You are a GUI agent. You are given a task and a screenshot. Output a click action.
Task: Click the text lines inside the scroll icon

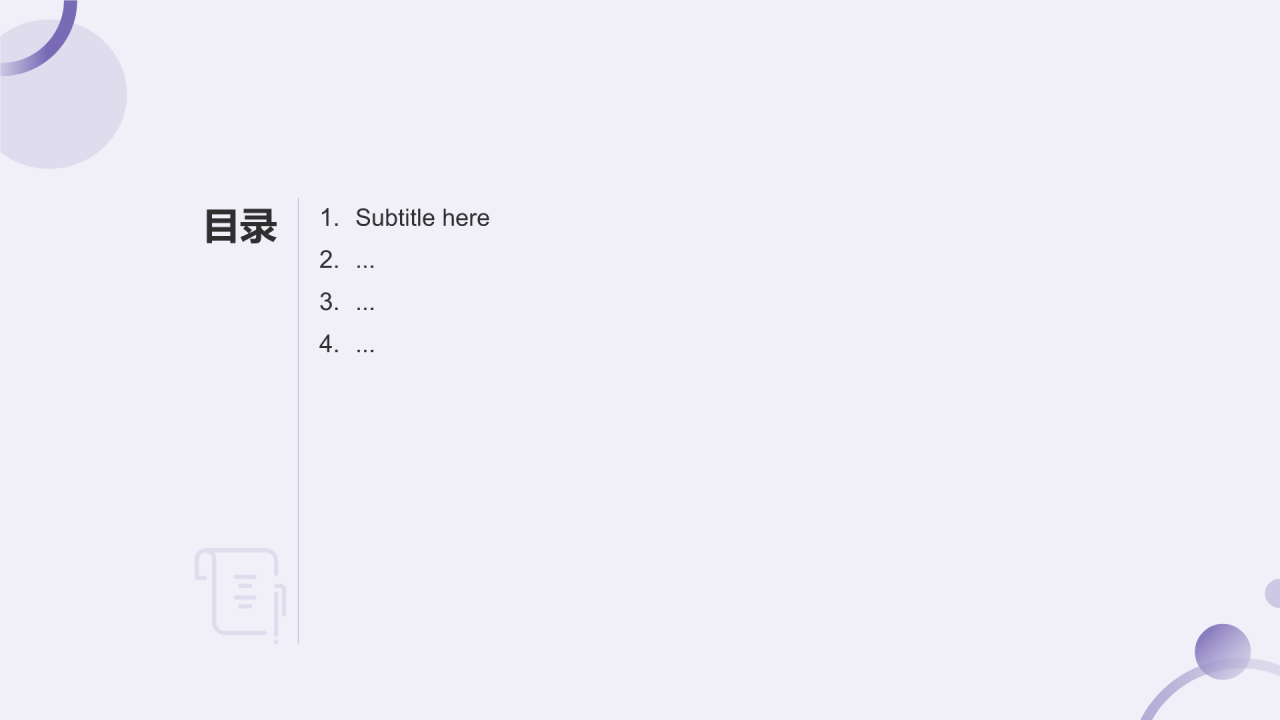[245, 591]
